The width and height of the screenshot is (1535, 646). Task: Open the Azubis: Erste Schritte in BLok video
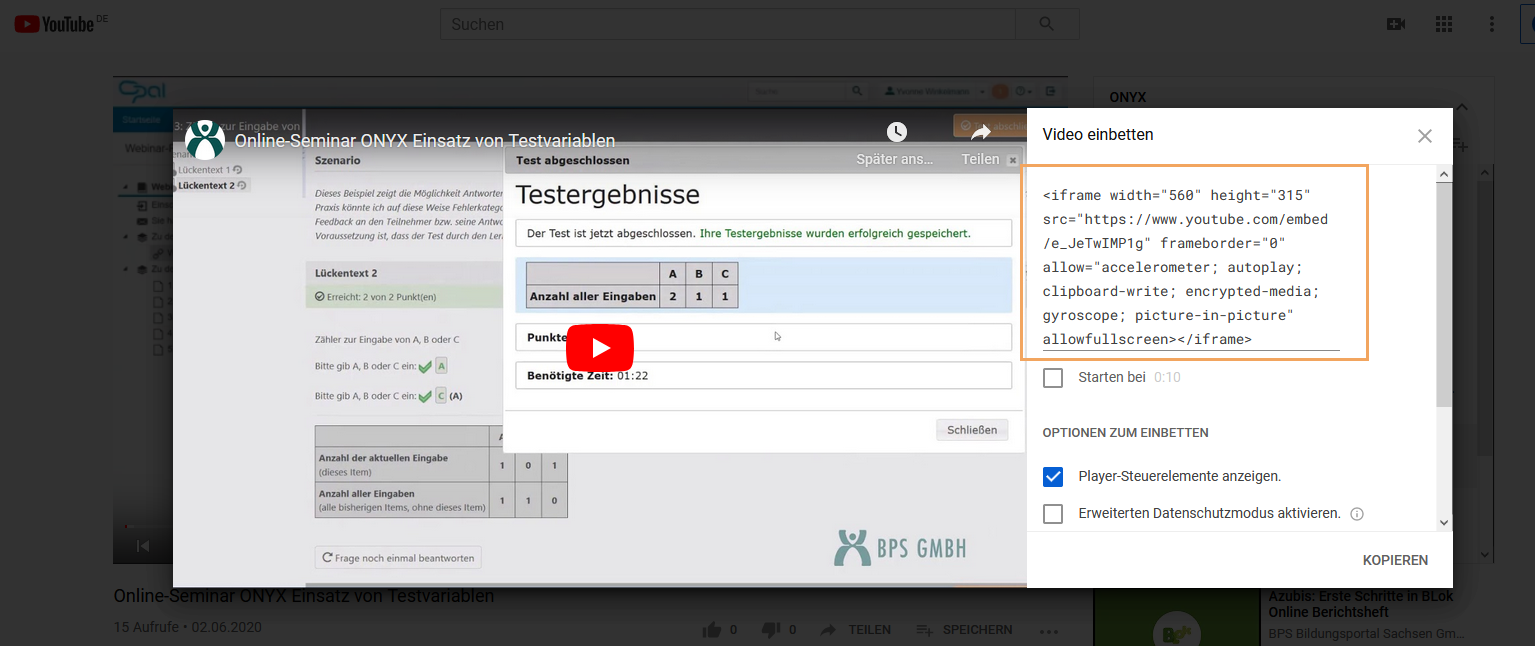coord(1360,603)
